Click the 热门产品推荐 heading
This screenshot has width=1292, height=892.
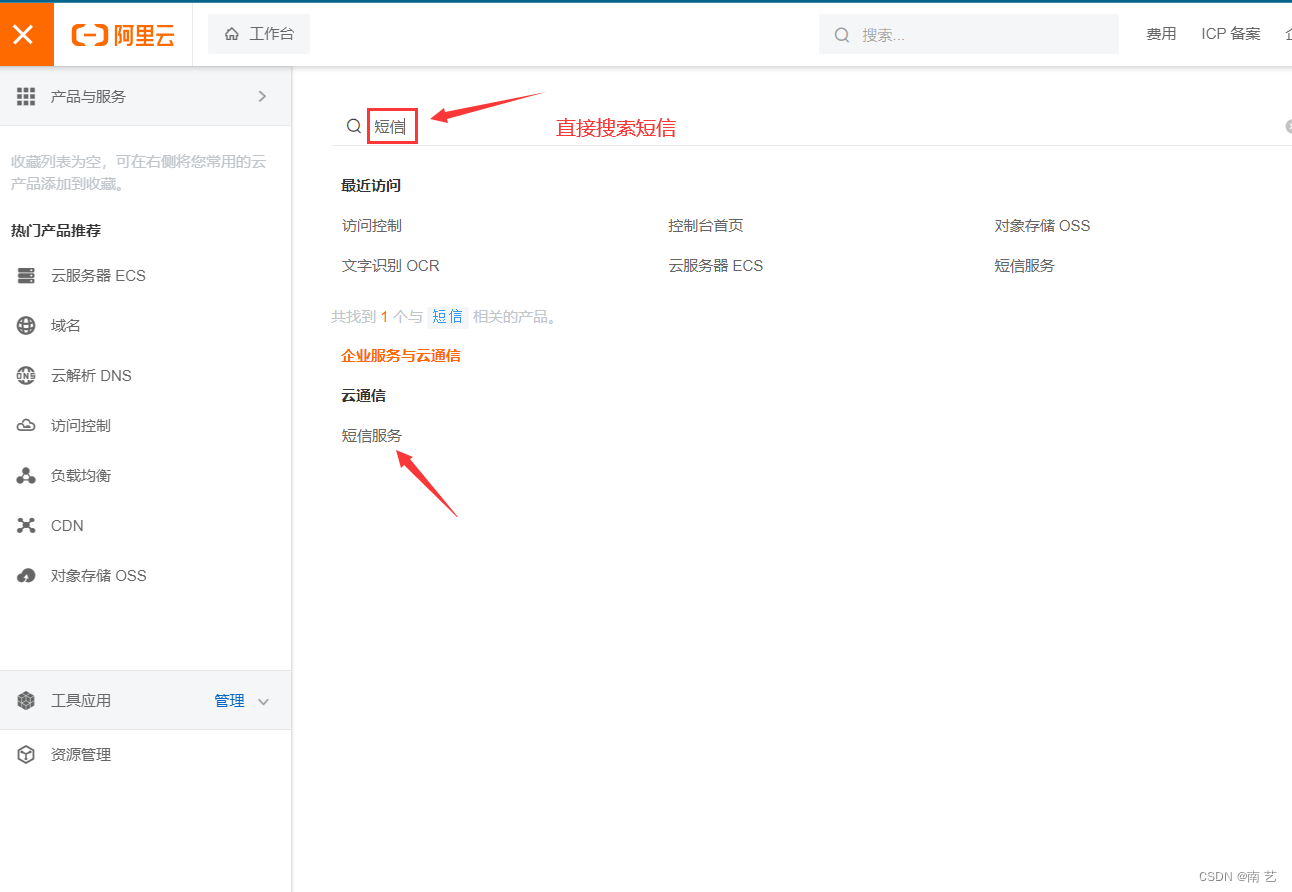coord(56,231)
